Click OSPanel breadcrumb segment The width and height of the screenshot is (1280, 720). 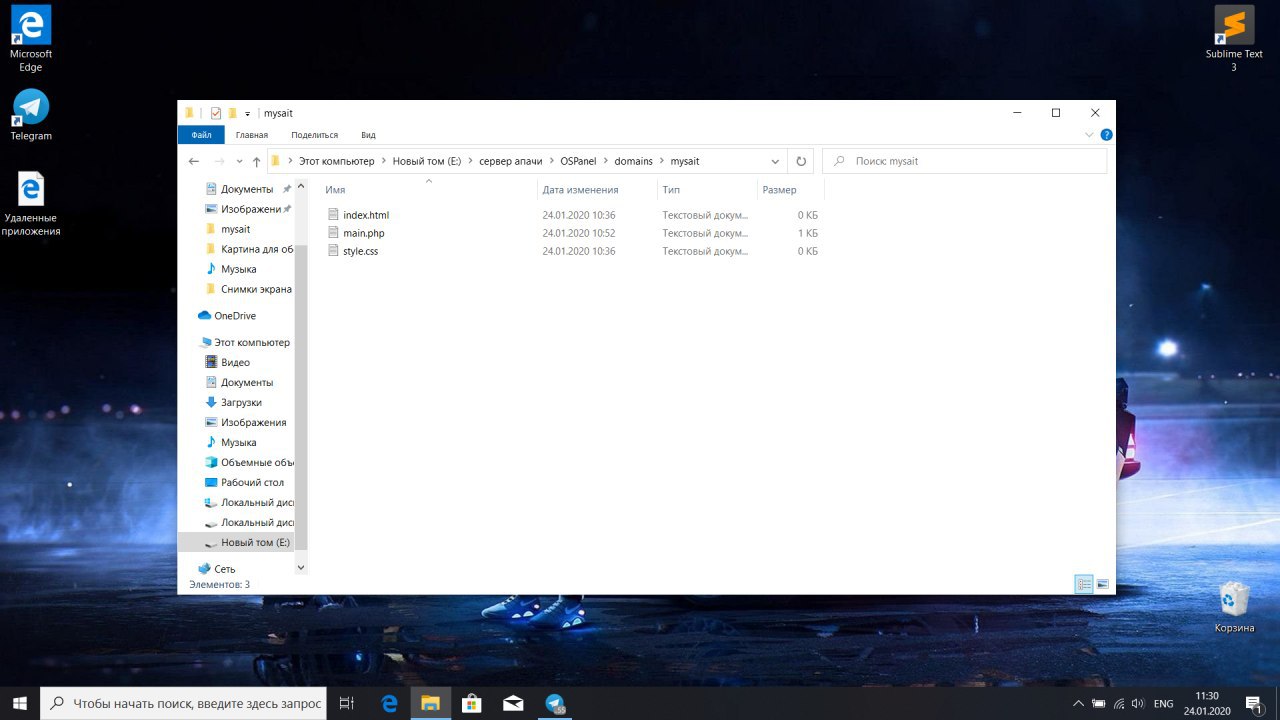tap(578, 161)
